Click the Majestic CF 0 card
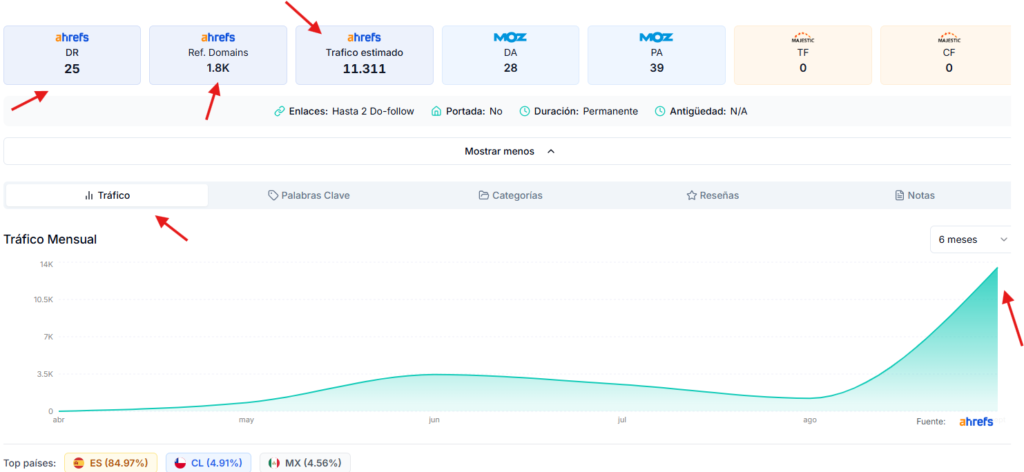The height and width of the screenshot is (472, 1024). [x=946, y=55]
